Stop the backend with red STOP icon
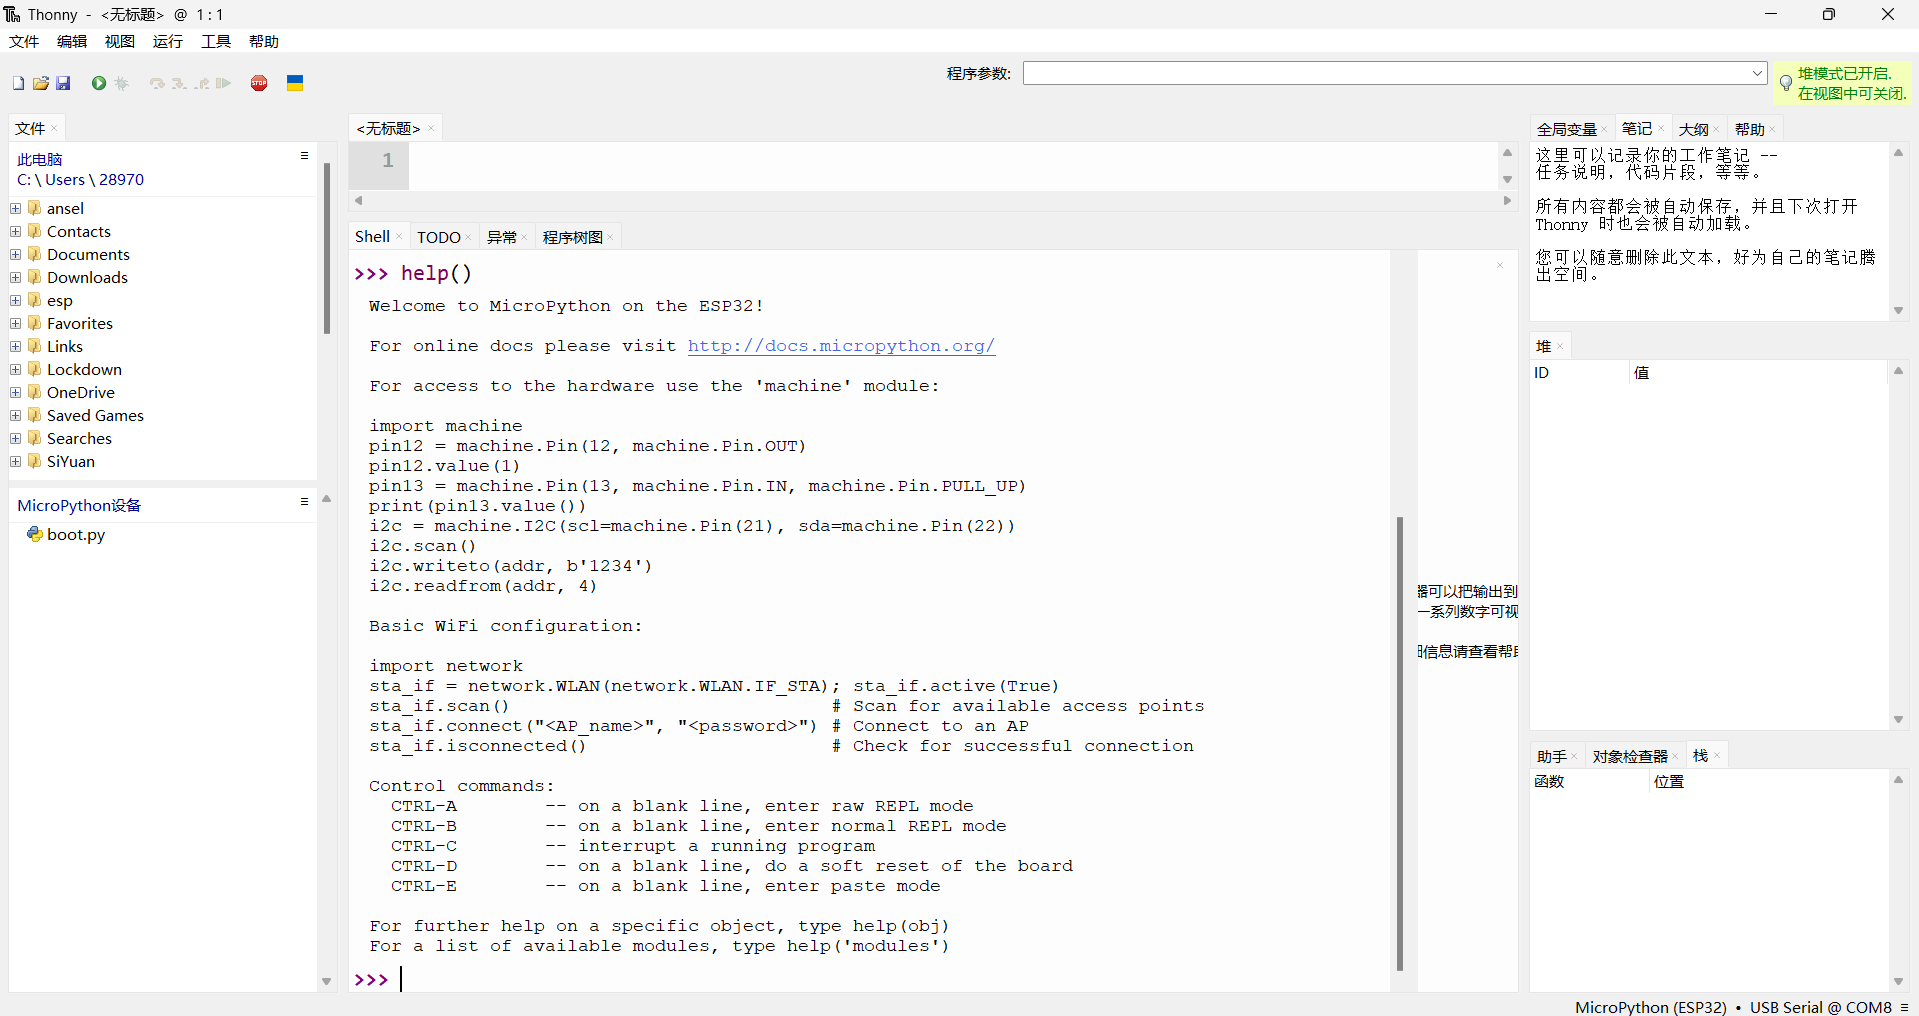Image resolution: width=1919 pixels, height=1016 pixels. tap(259, 83)
